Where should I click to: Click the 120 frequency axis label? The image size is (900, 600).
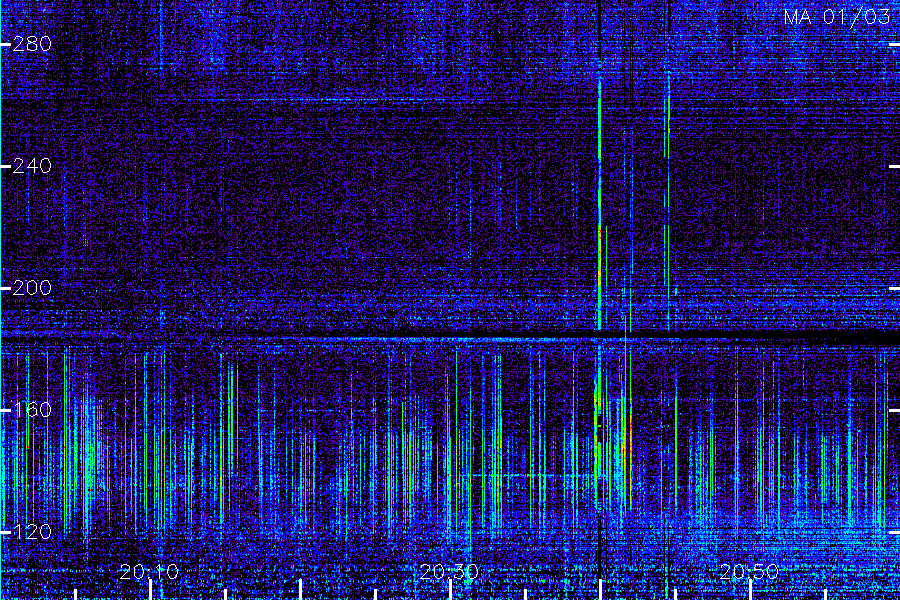point(32,532)
